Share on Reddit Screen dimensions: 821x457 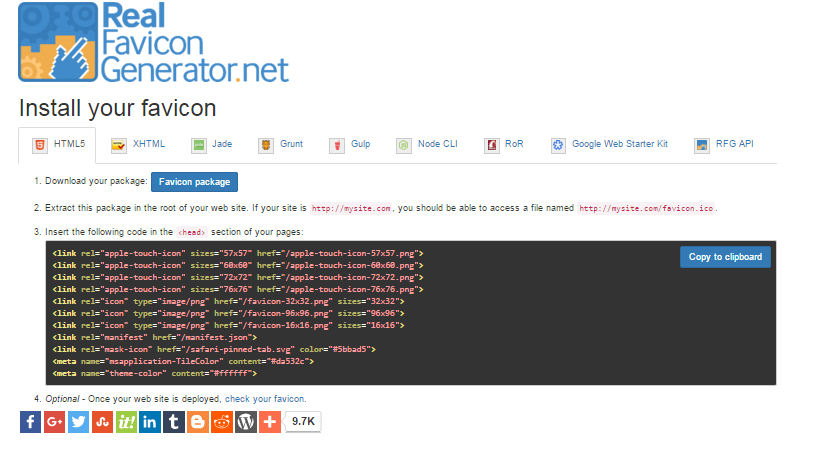[222, 422]
